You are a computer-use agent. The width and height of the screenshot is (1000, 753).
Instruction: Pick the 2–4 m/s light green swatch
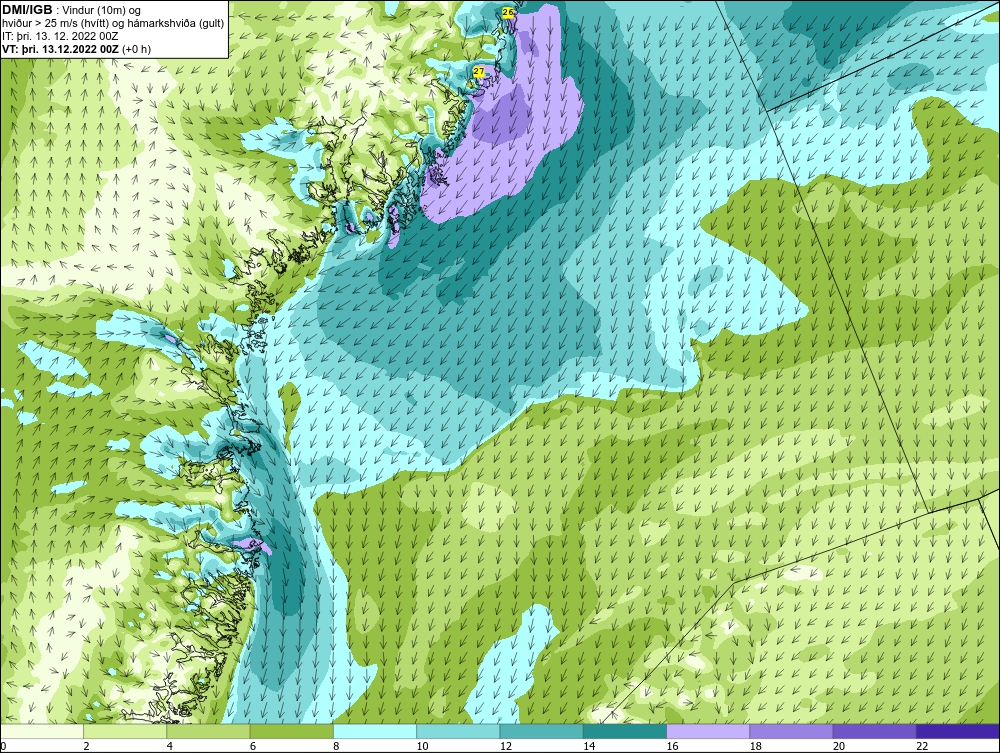coord(125,731)
